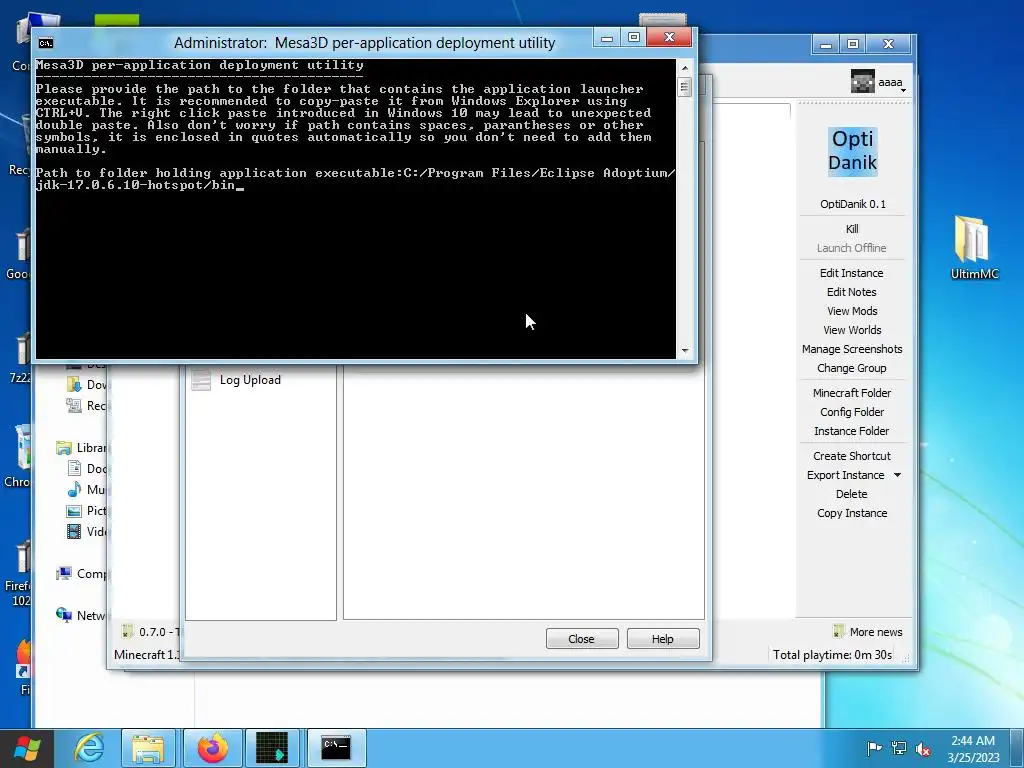Open Edit Notes for the instance
Screen dimensions: 1024x768
click(852, 292)
